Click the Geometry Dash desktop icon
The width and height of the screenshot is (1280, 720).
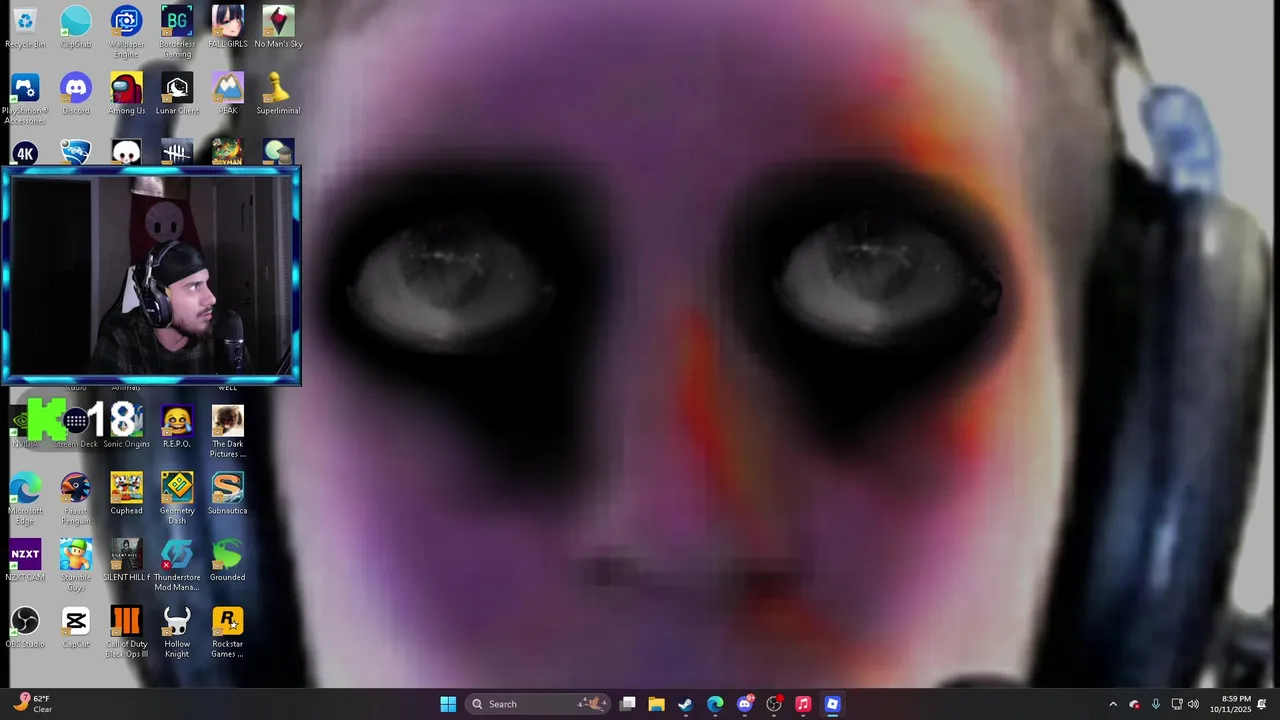[177, 499]
